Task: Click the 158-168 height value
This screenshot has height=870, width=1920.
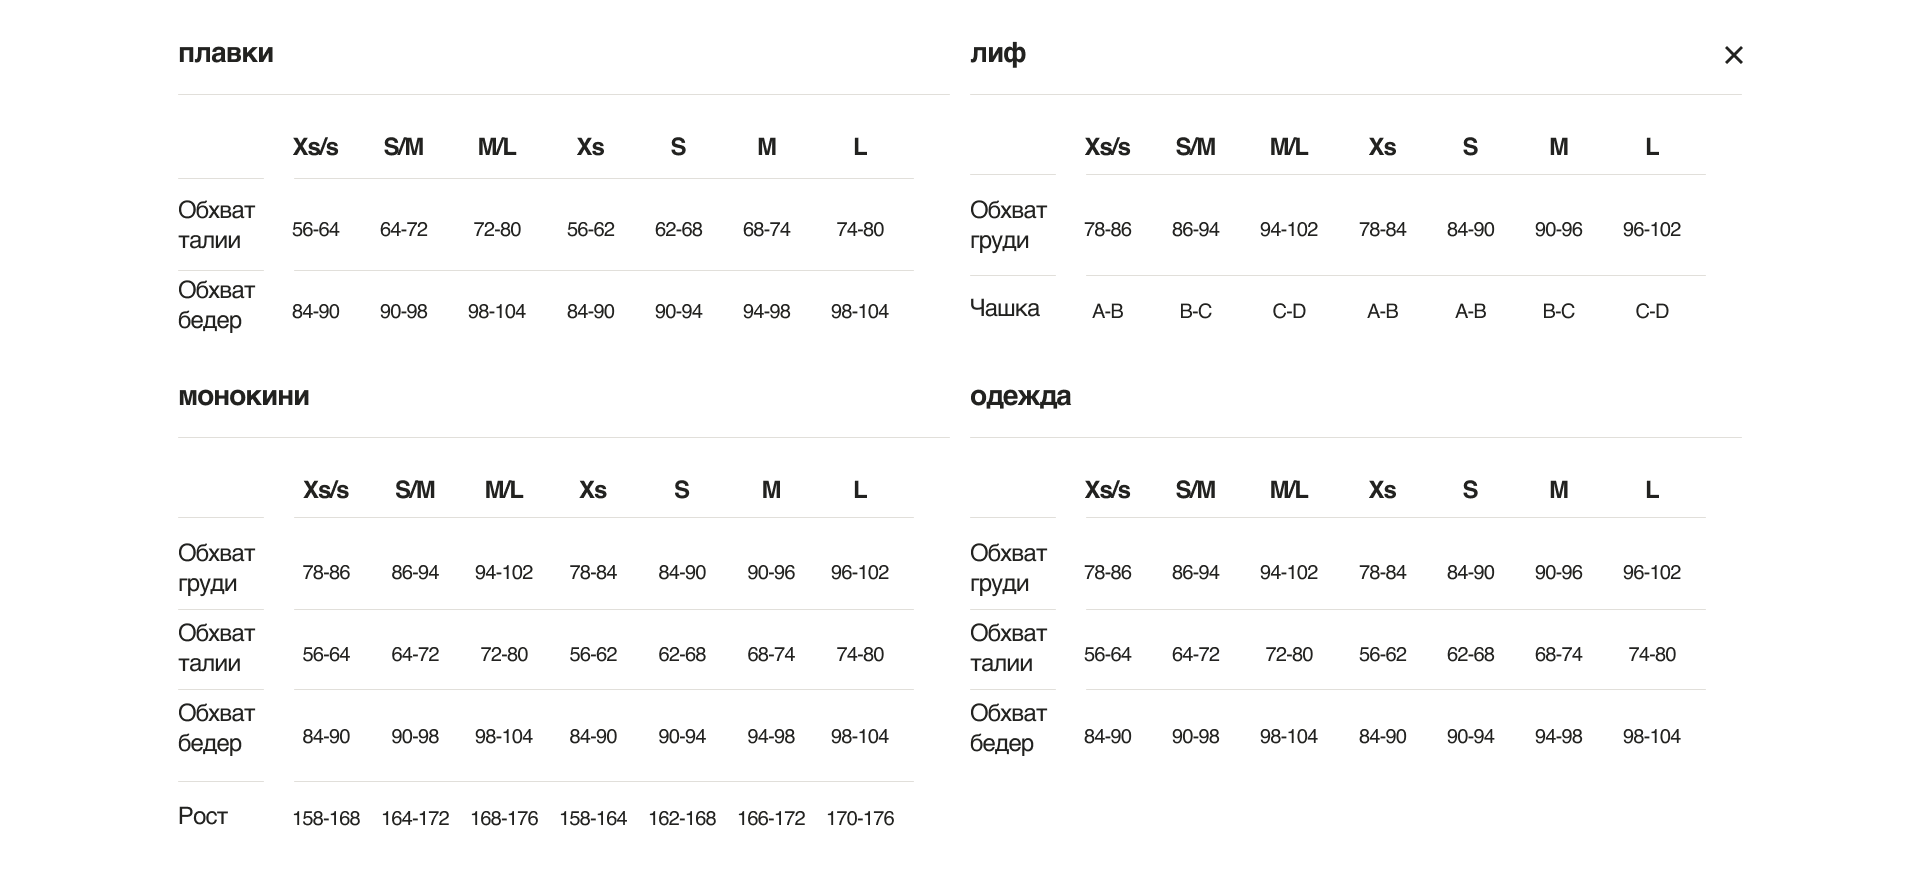Action: pos(326,818)
